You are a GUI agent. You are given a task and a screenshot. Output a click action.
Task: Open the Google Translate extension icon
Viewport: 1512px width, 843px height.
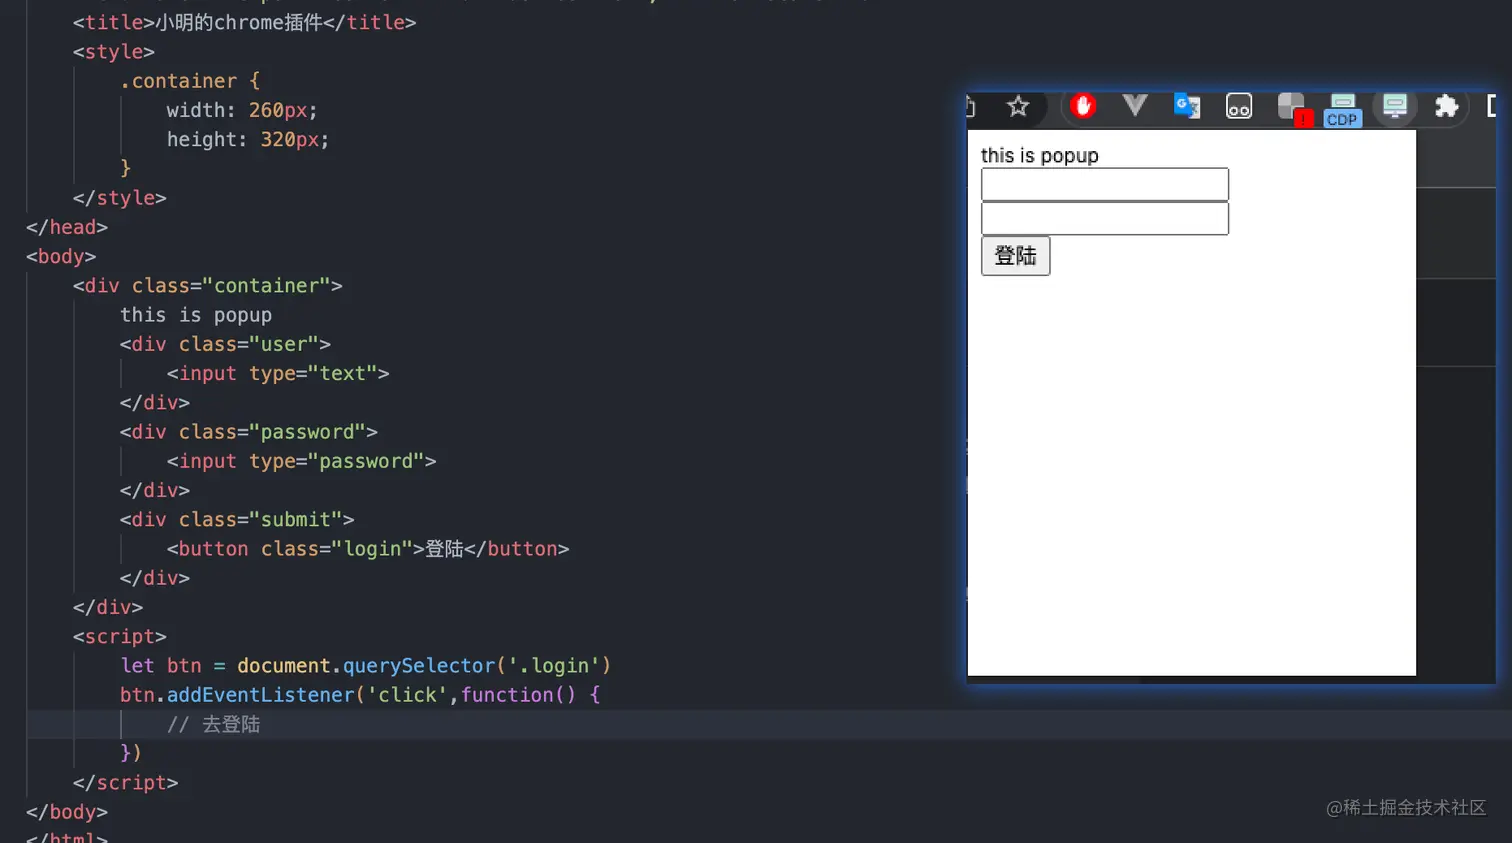(x=1187, y=106)
